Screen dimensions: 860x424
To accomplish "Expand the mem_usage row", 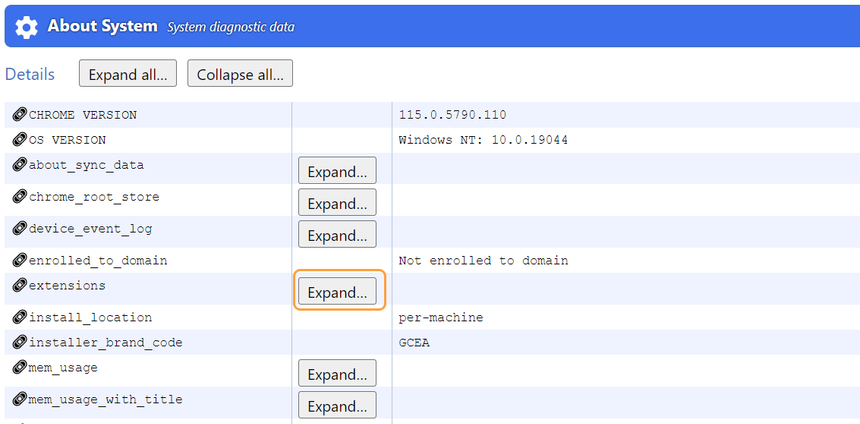I will 337,373.
